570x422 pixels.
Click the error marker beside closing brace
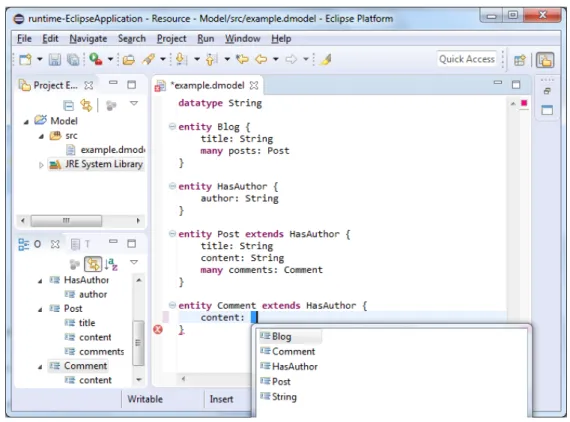158,329
